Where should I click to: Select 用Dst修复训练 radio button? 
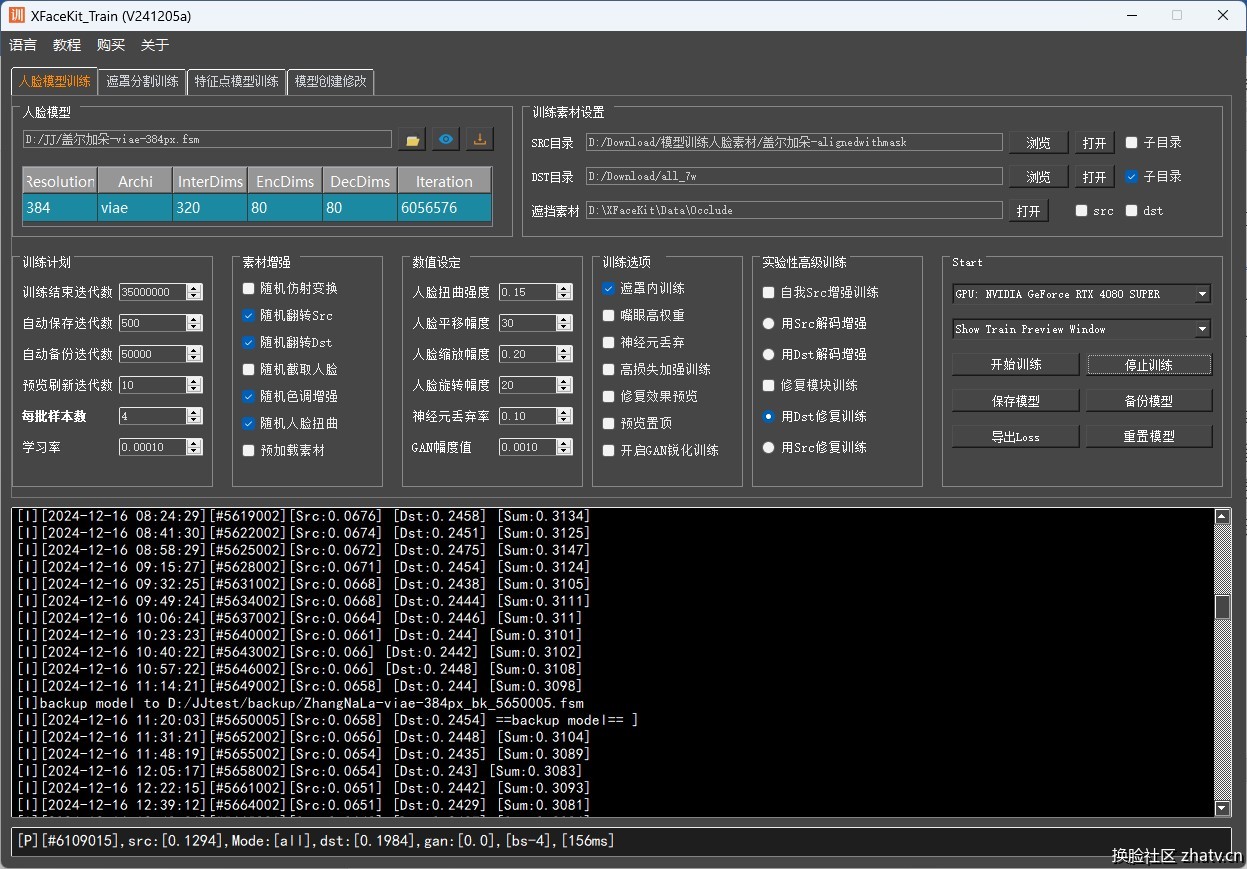768,416
